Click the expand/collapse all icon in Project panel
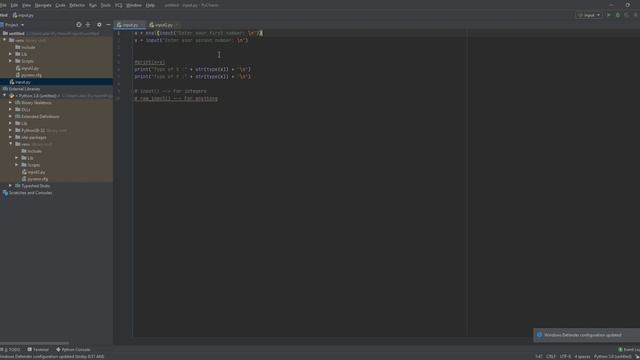Viewport: 640px width, 360px height. [88, 25]
